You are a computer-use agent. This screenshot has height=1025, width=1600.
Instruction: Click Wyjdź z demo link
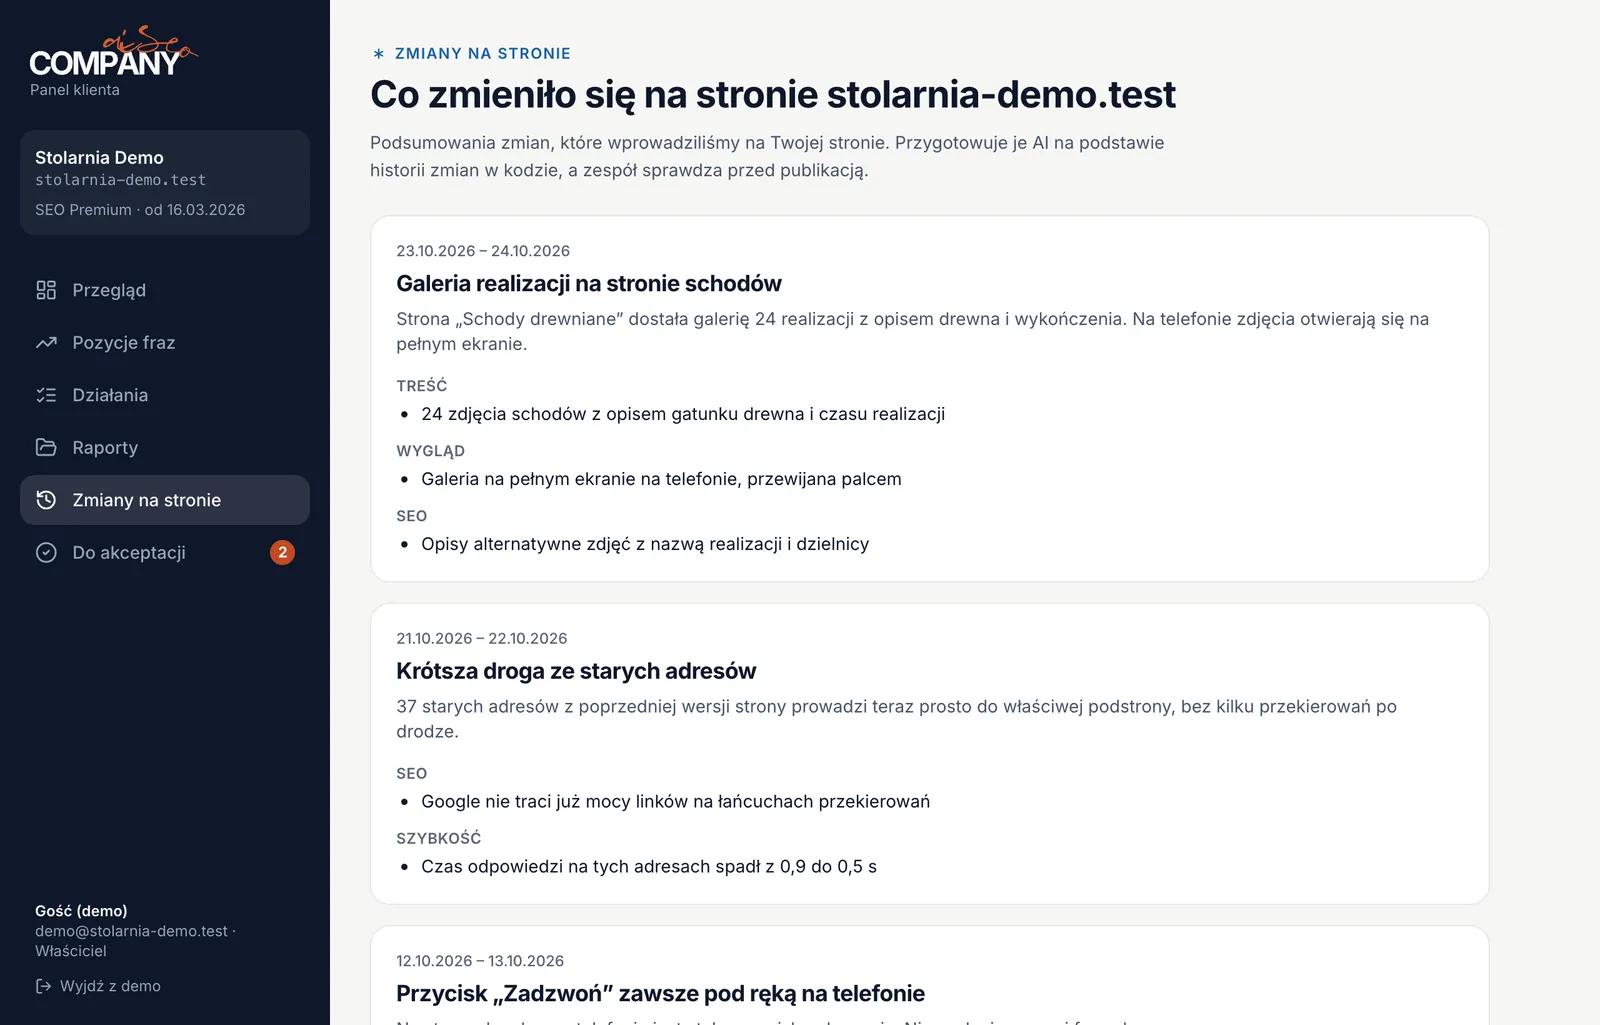98,986
